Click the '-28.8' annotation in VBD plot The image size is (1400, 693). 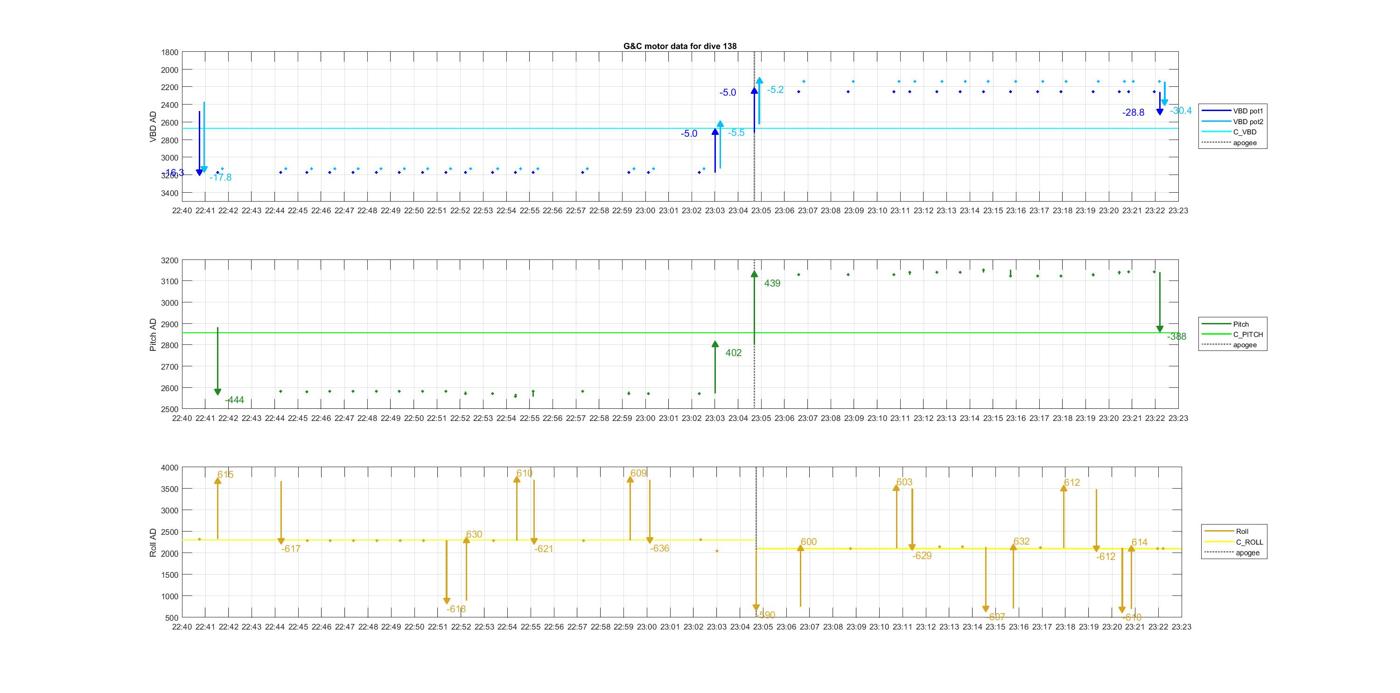coord(1133,113)
